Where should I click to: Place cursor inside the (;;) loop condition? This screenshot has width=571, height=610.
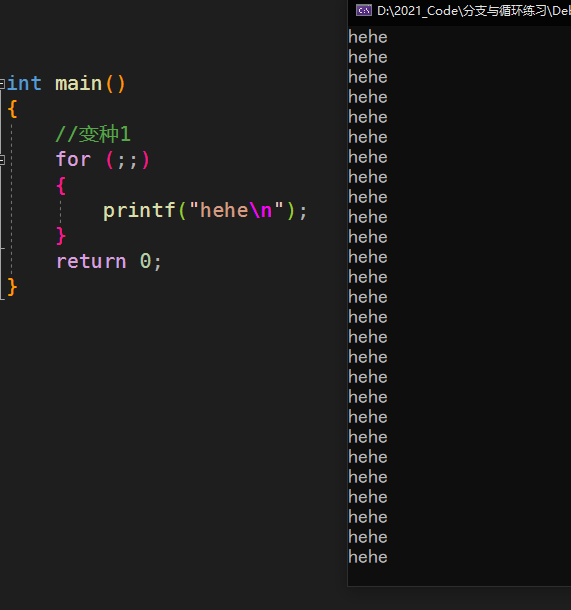[x=127, y=160]
